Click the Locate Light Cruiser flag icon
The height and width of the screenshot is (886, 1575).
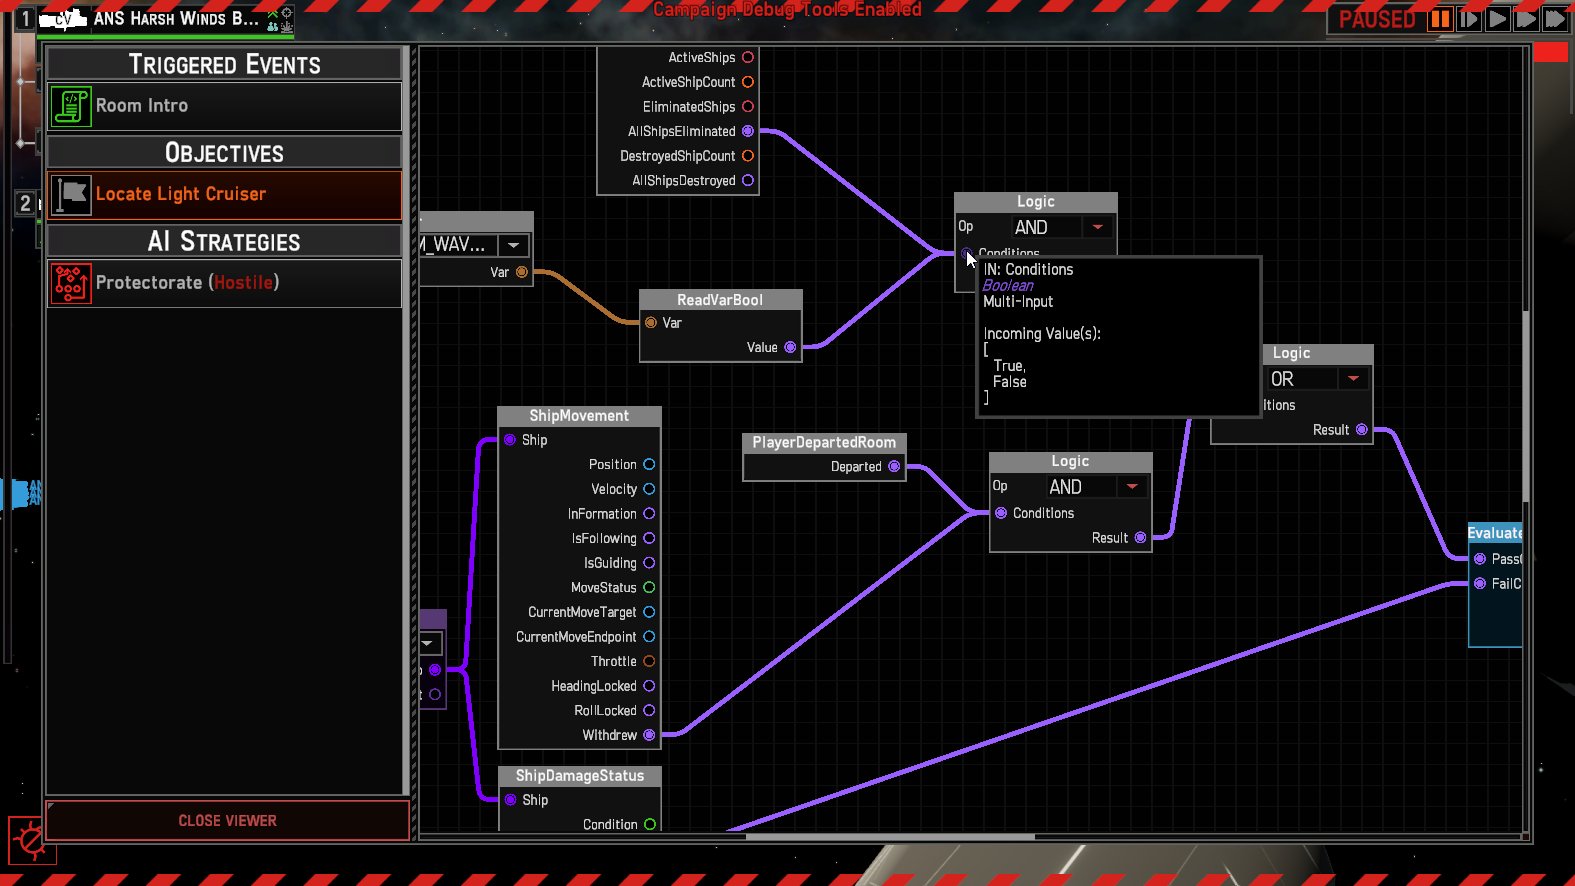pyautogui.click(x=71, y=195)
